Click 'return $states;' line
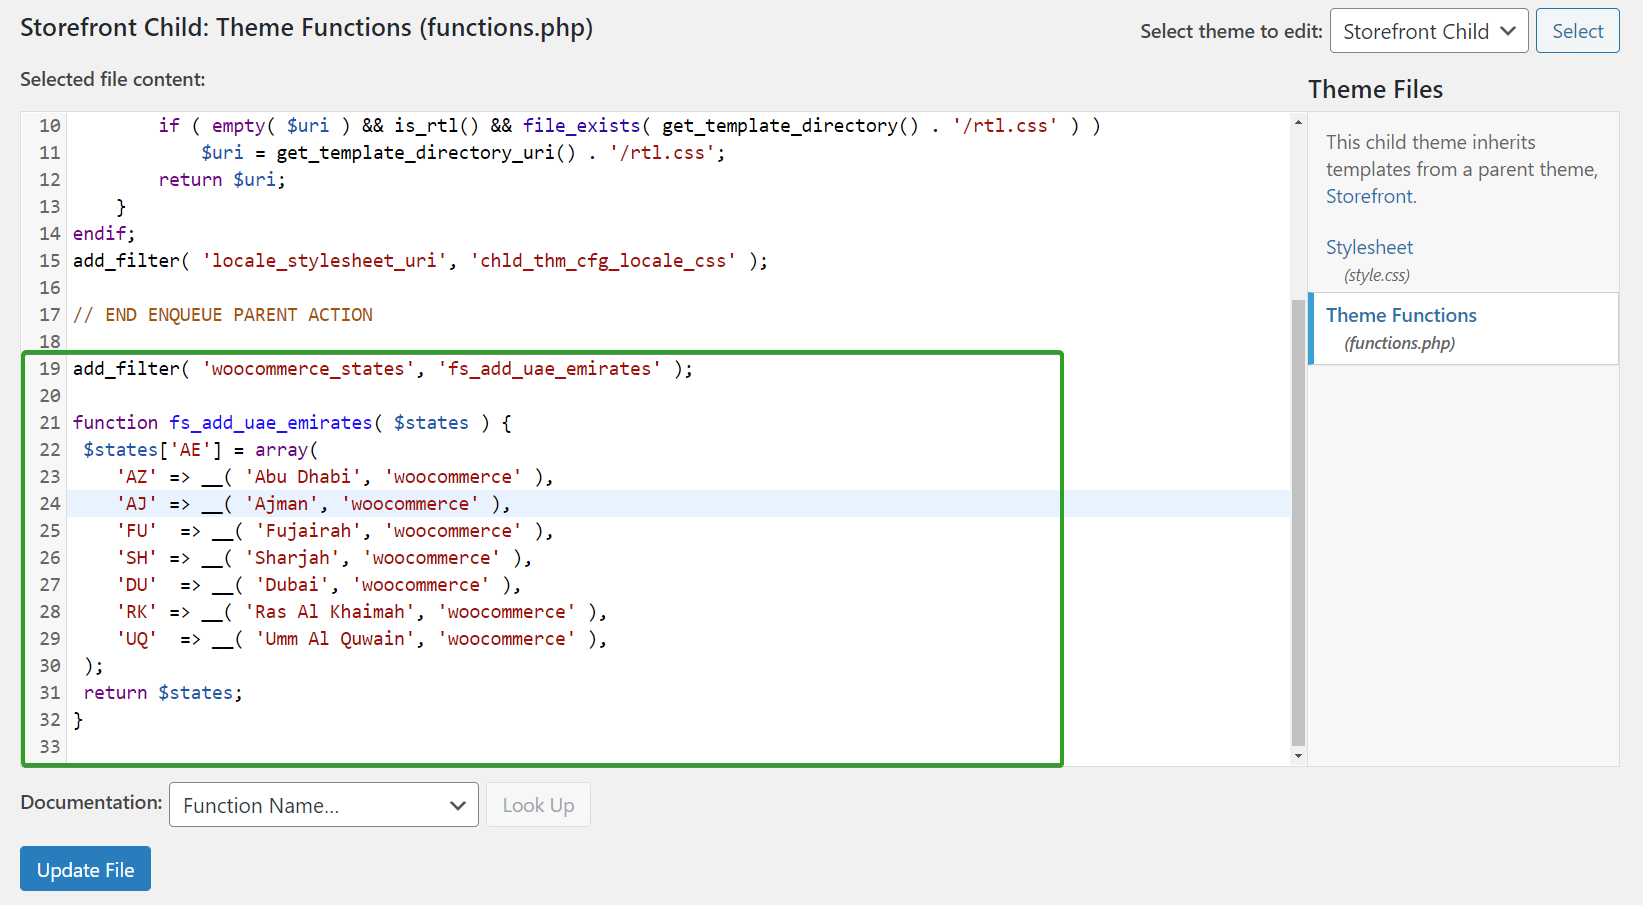Screen dimensions: 1643x905 [163, 692]
